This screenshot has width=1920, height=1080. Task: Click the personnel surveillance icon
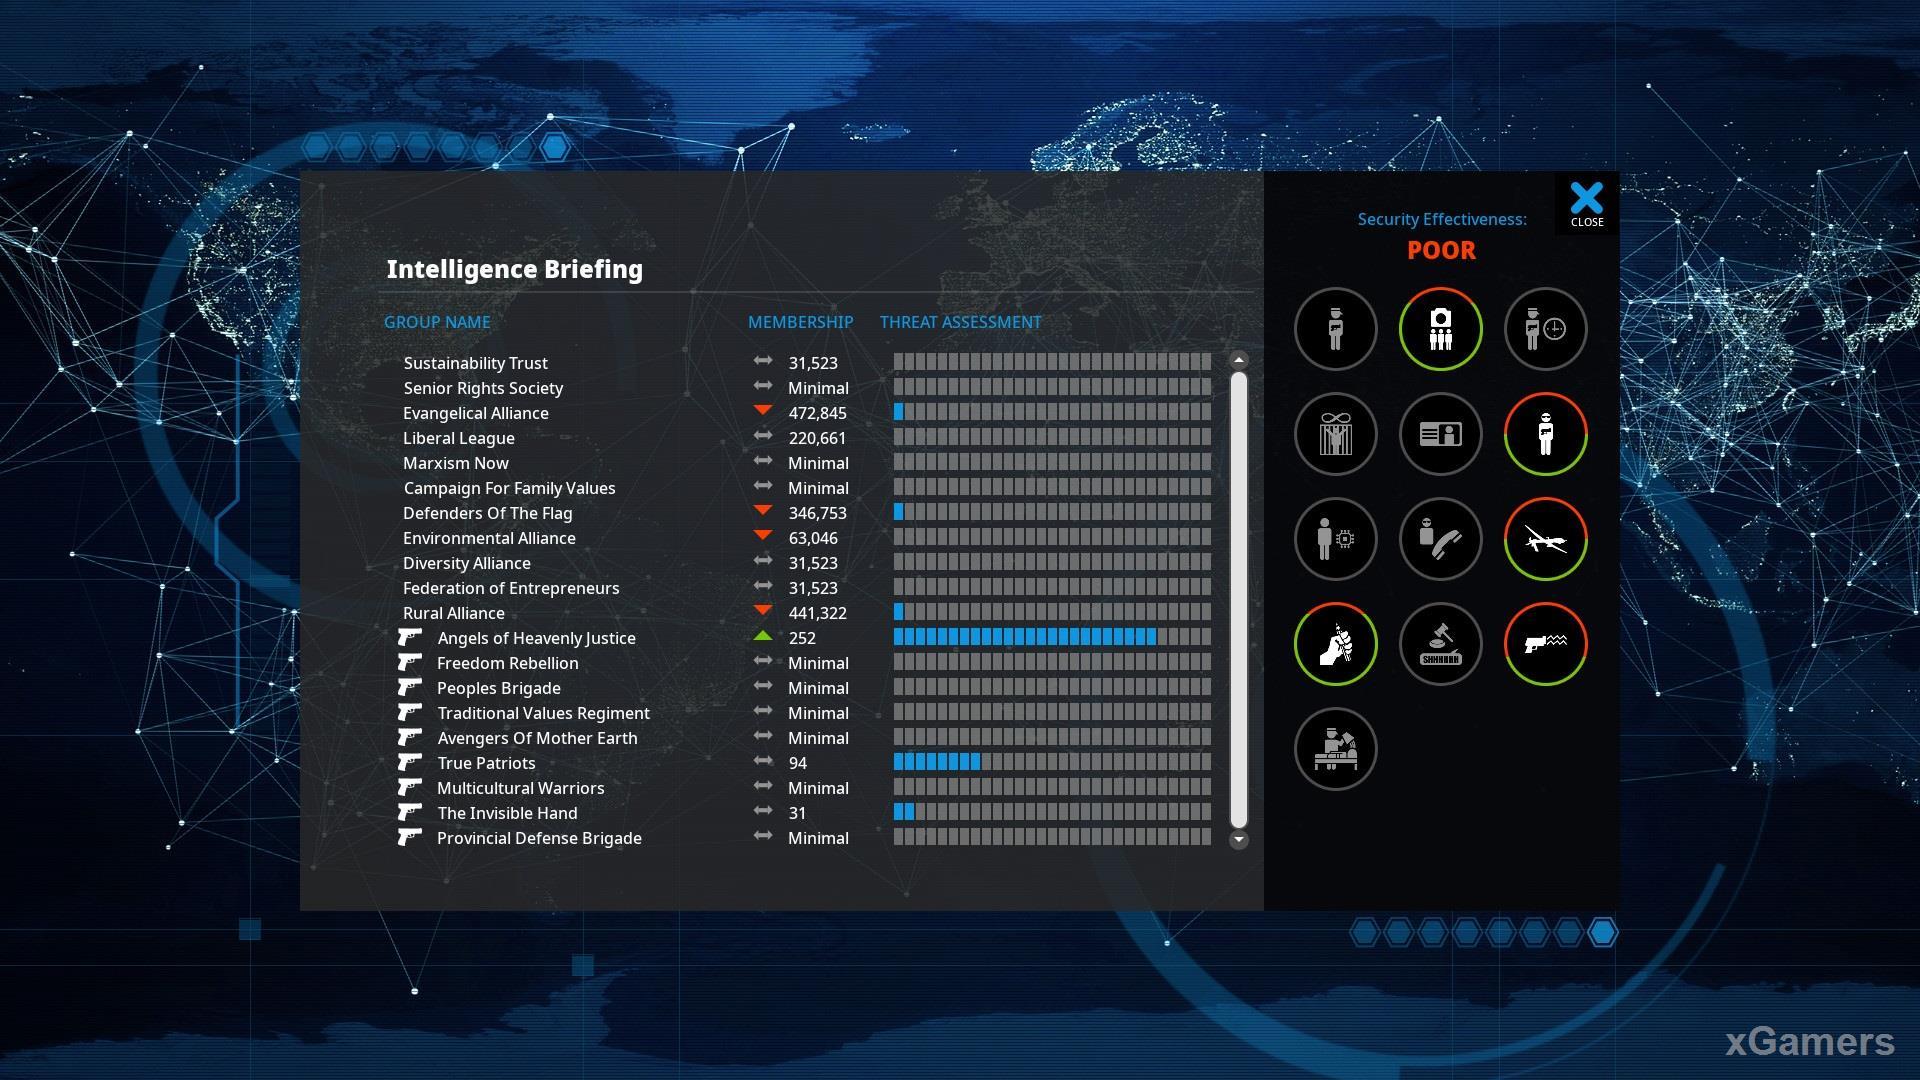(1440, 327)
